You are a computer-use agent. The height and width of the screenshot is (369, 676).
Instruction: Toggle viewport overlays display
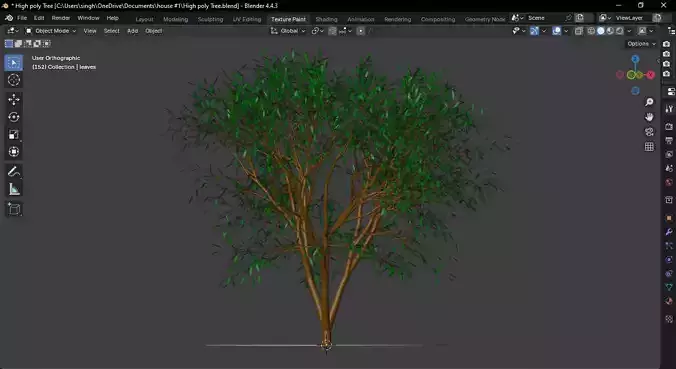pos(557,31)
